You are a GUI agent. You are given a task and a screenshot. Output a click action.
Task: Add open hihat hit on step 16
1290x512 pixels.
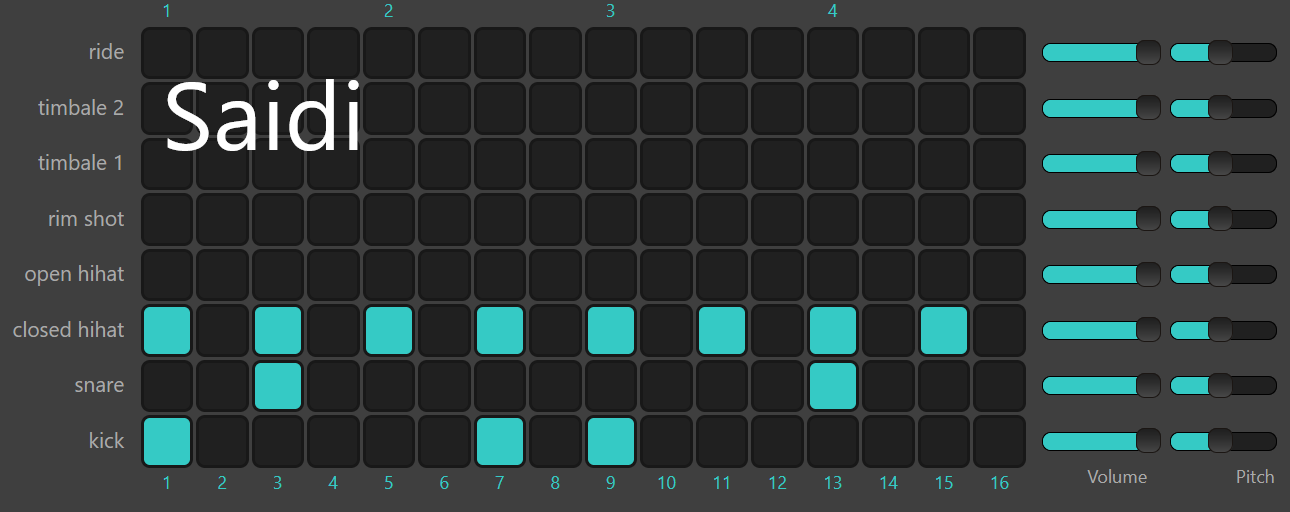point(999,275)
